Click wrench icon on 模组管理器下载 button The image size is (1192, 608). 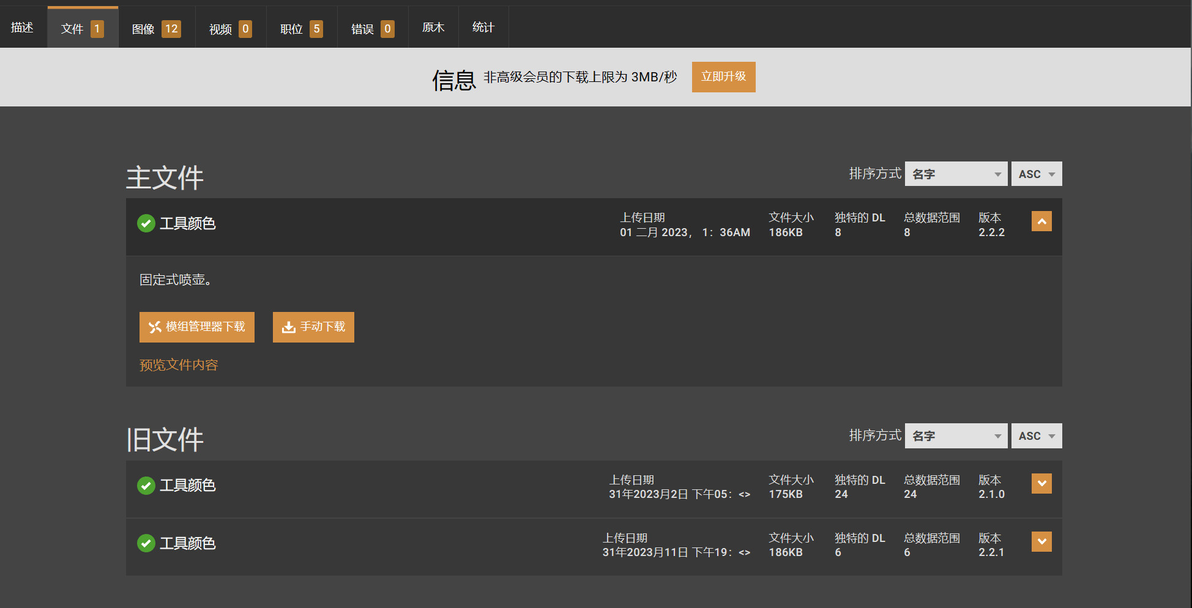[x=155, y=327]
